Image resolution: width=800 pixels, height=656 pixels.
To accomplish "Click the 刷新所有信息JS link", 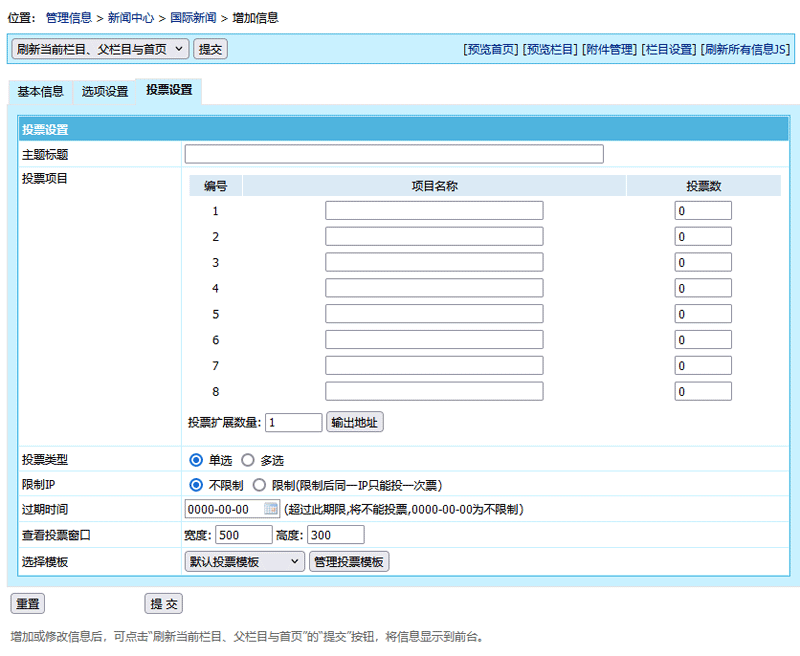I will click(745, 49).
